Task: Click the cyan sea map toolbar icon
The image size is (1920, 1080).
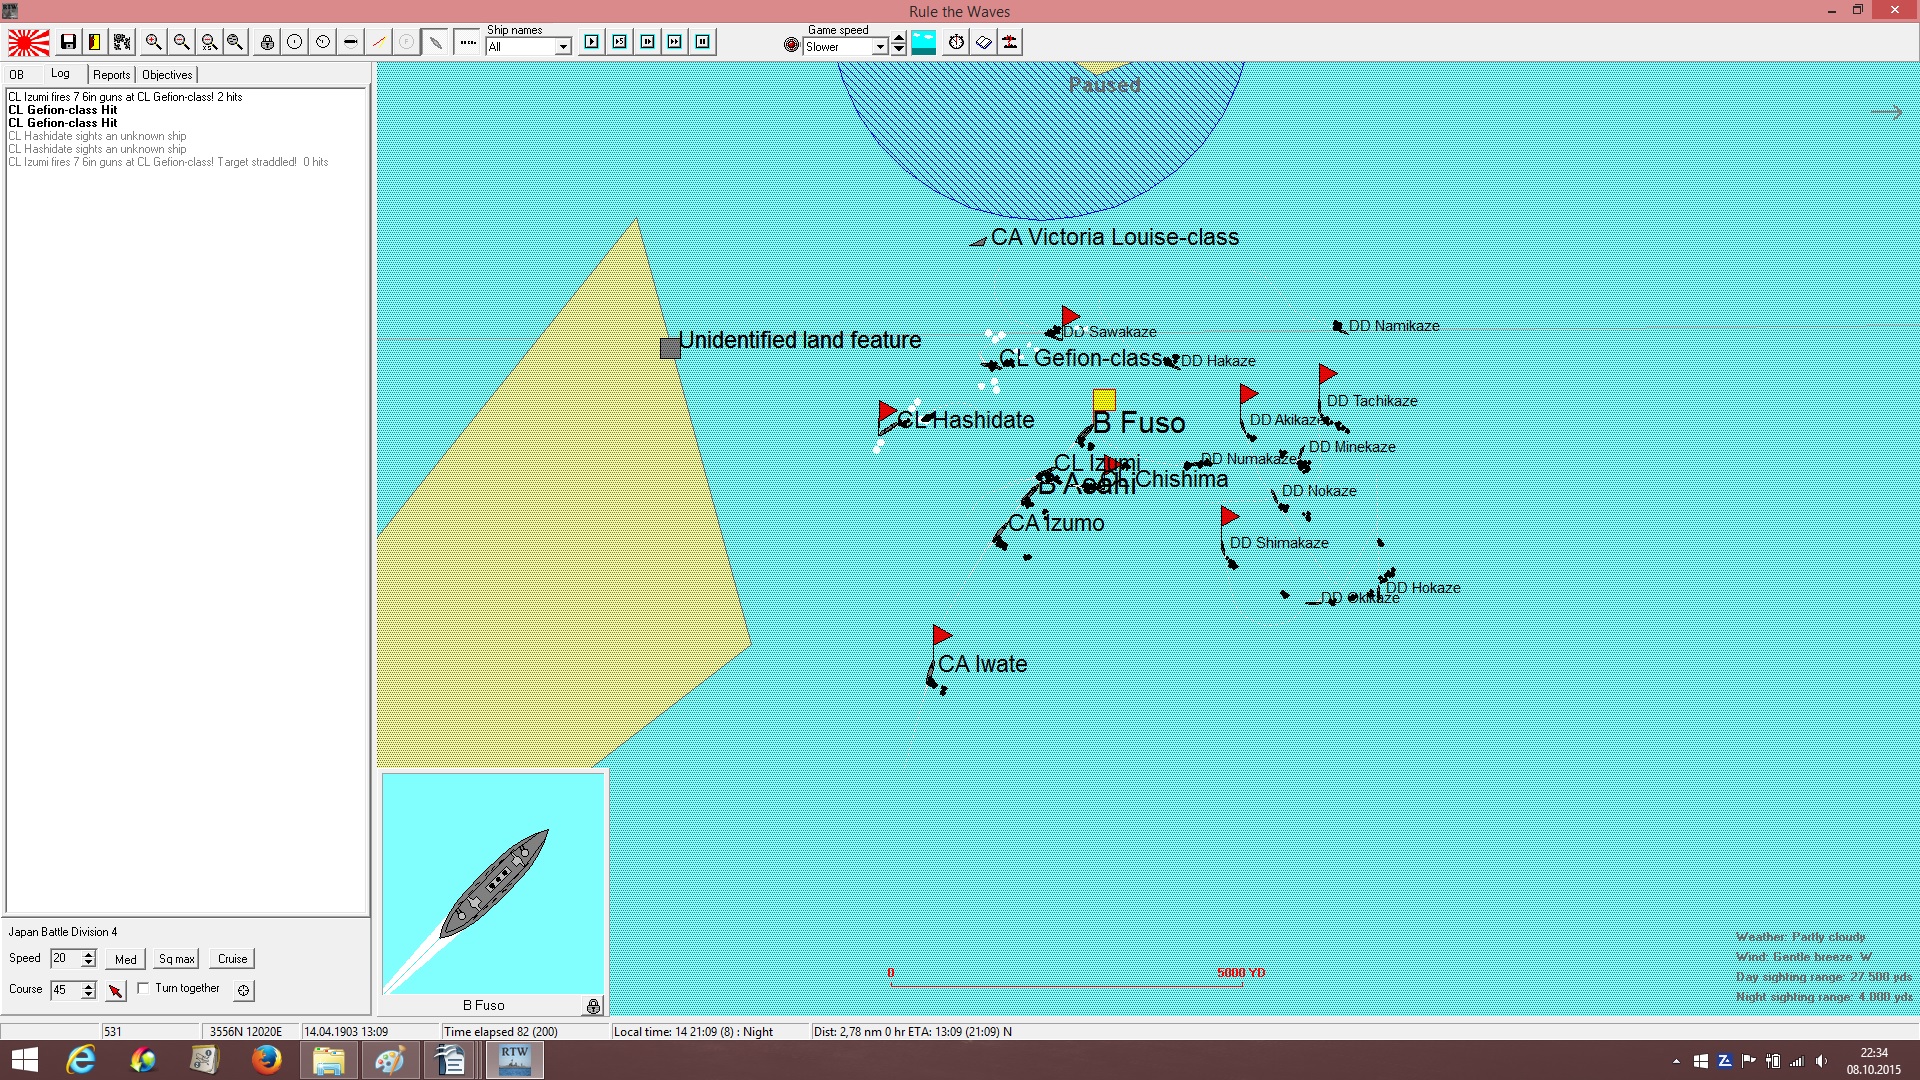Action: coord(924,42)
